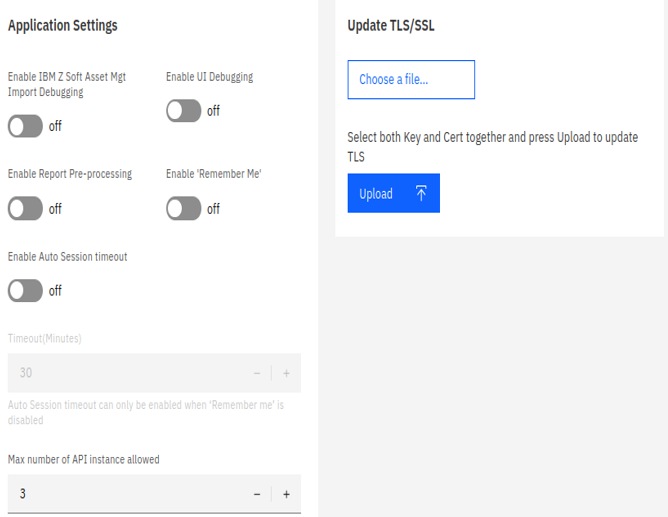
Task: Click the Timeout(Minutes) label
Action: point(45,339)
